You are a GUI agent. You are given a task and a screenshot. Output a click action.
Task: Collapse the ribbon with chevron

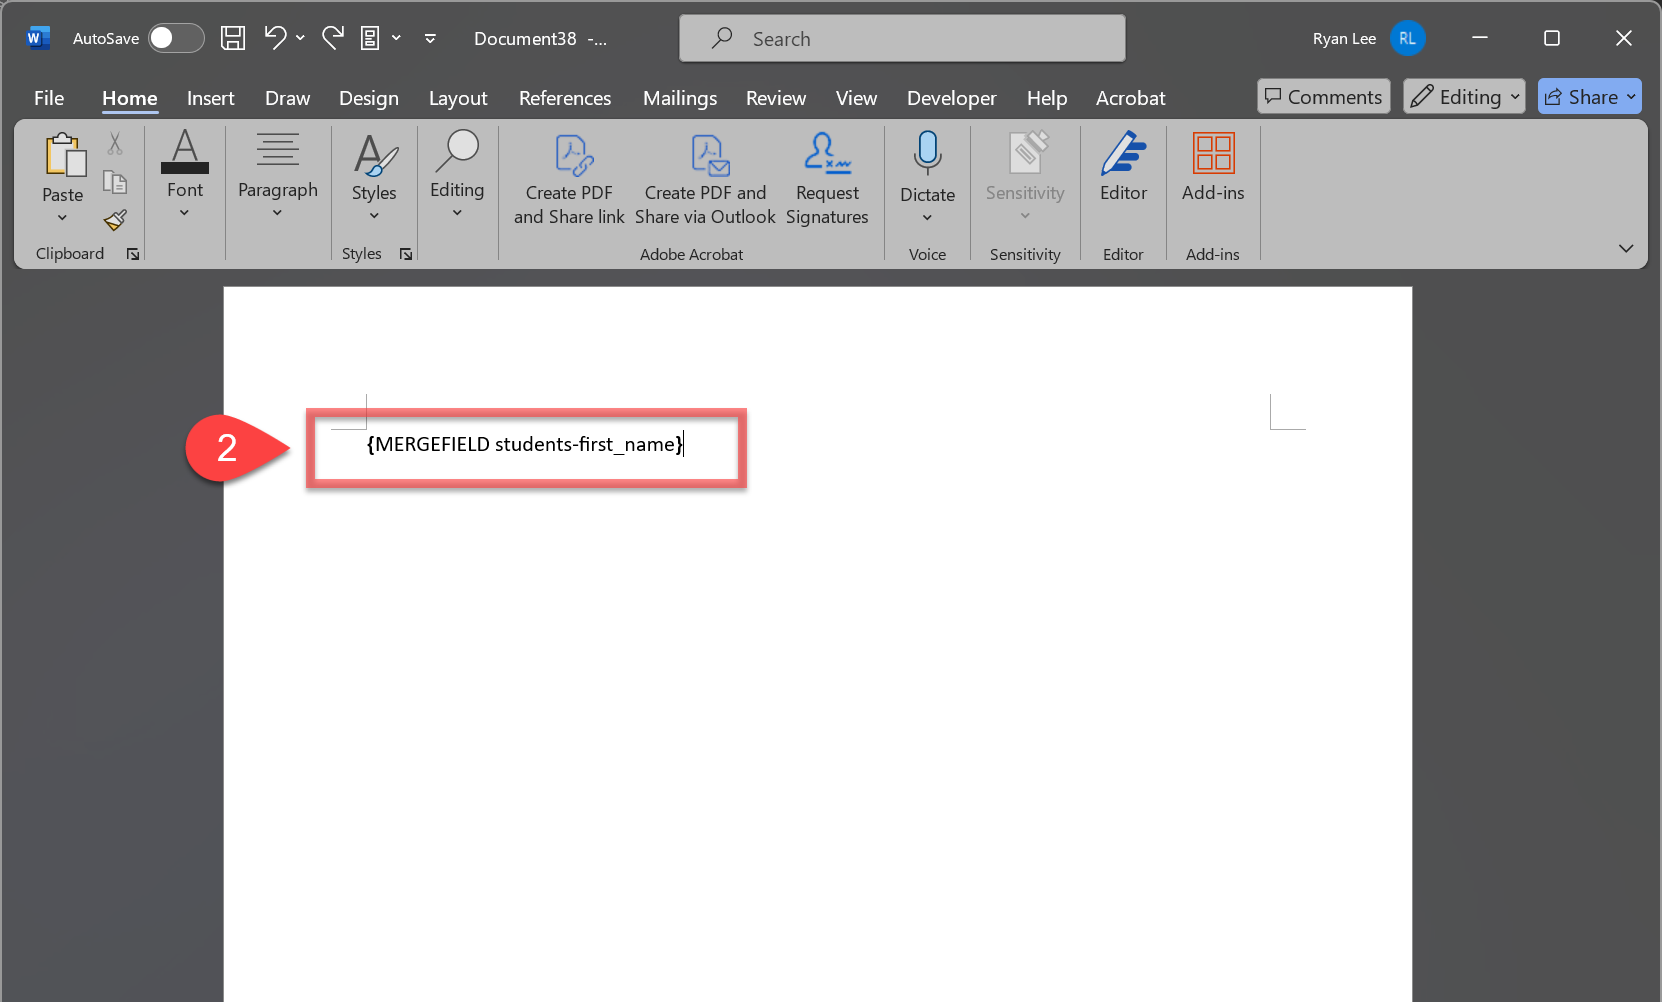pos(1626,248)
